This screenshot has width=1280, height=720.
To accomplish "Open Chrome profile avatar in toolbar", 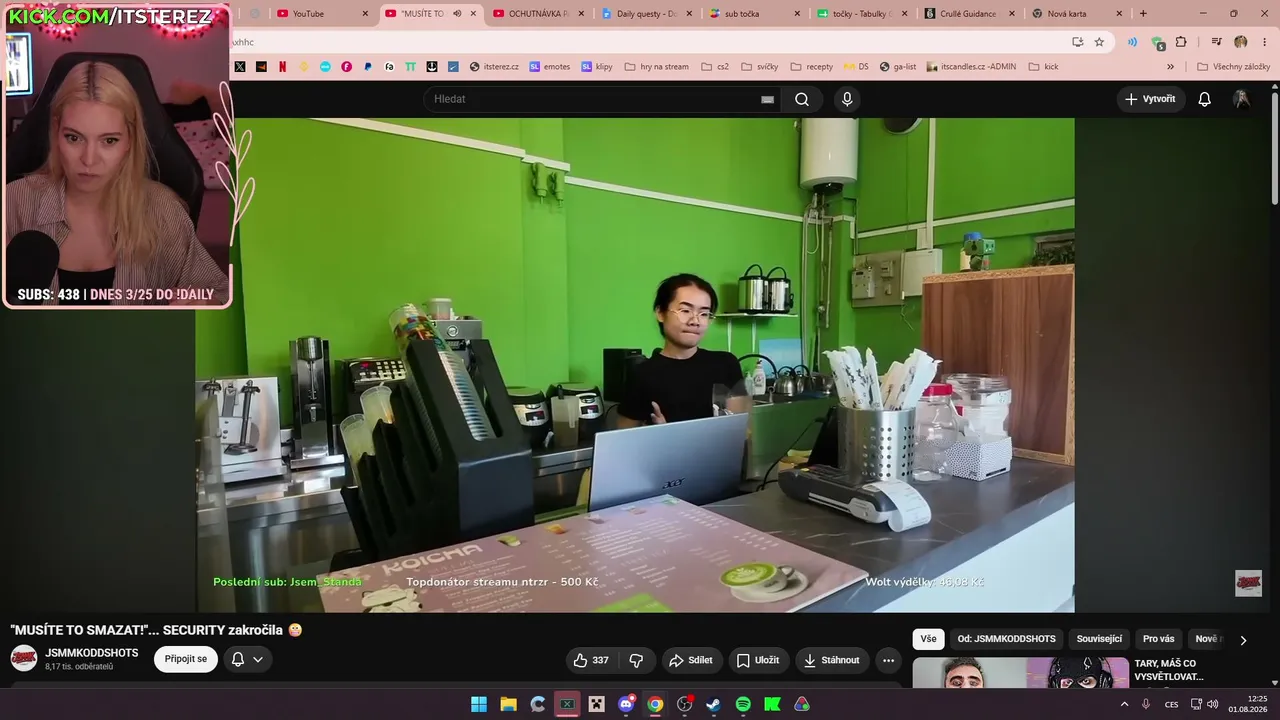I will [x=1241, y=42].
